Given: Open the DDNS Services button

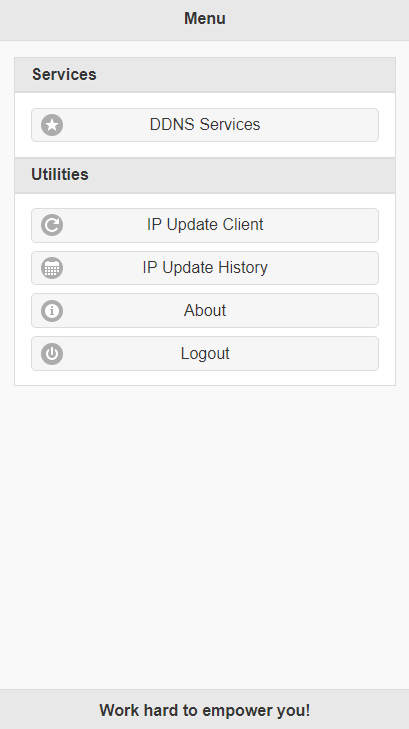Looking at the screenshot, I should click(x=205, y=125).
